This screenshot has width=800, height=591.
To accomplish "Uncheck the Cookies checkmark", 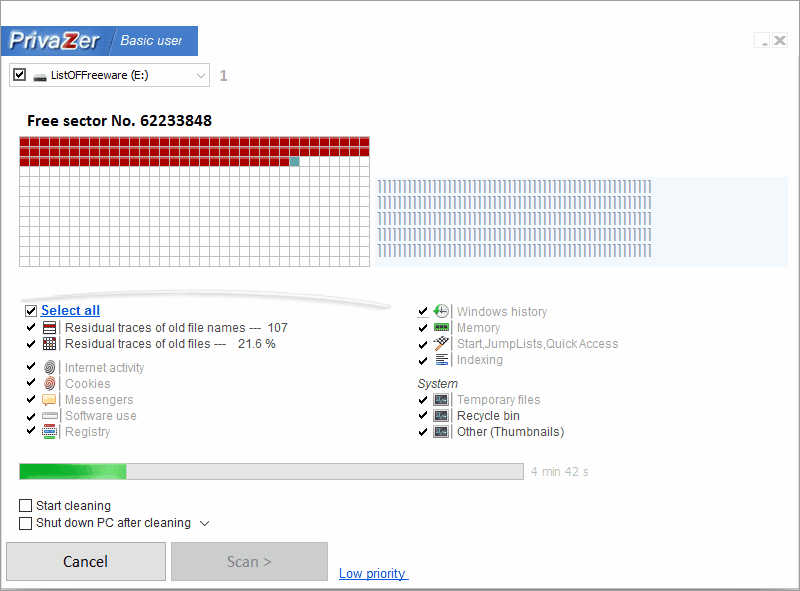I will (31, 383).
